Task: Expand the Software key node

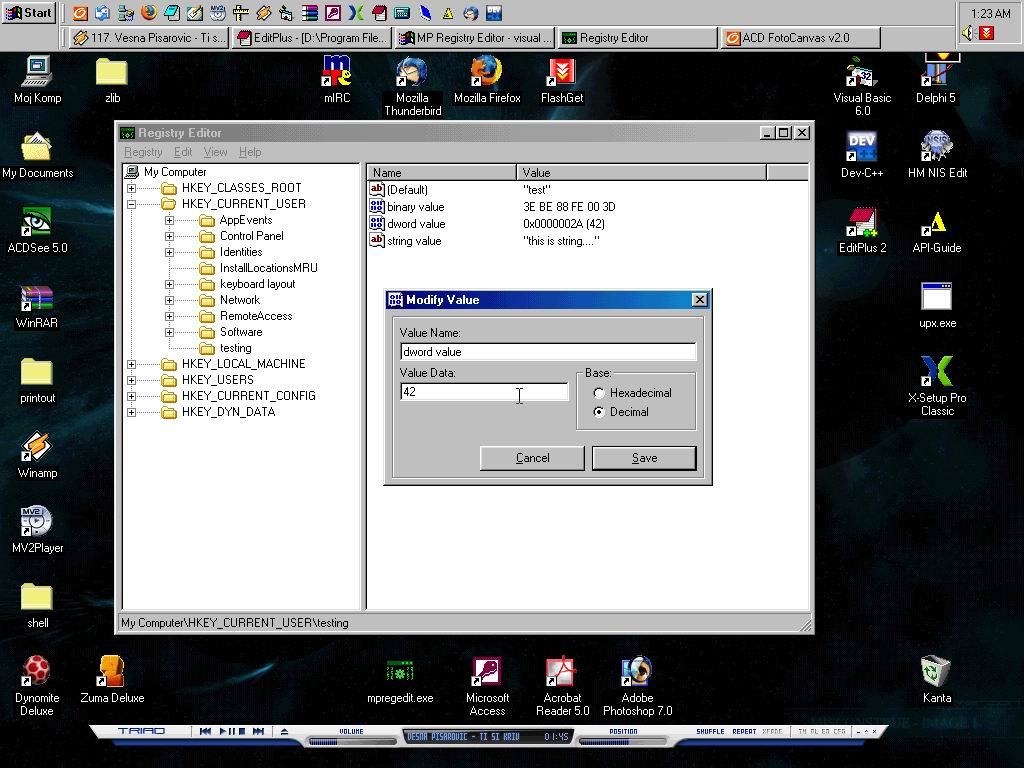Action: pyautogui.click(x=169, y=332)
